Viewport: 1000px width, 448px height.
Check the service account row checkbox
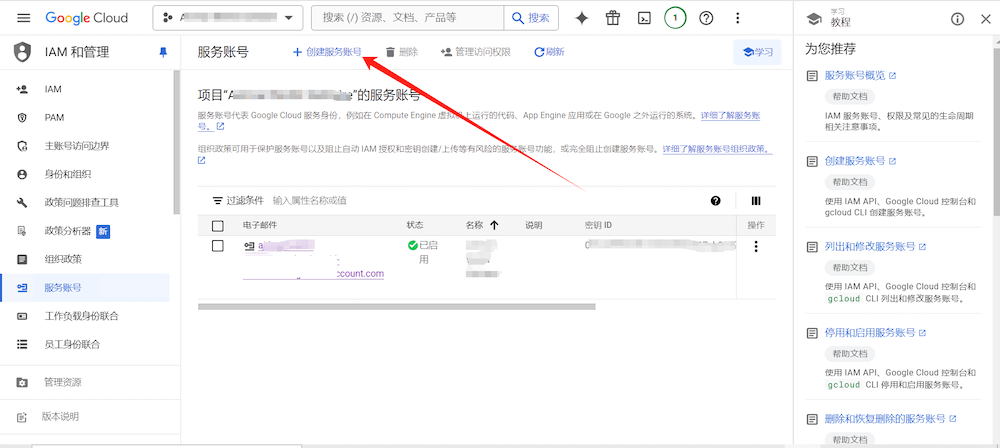[218, 246]
